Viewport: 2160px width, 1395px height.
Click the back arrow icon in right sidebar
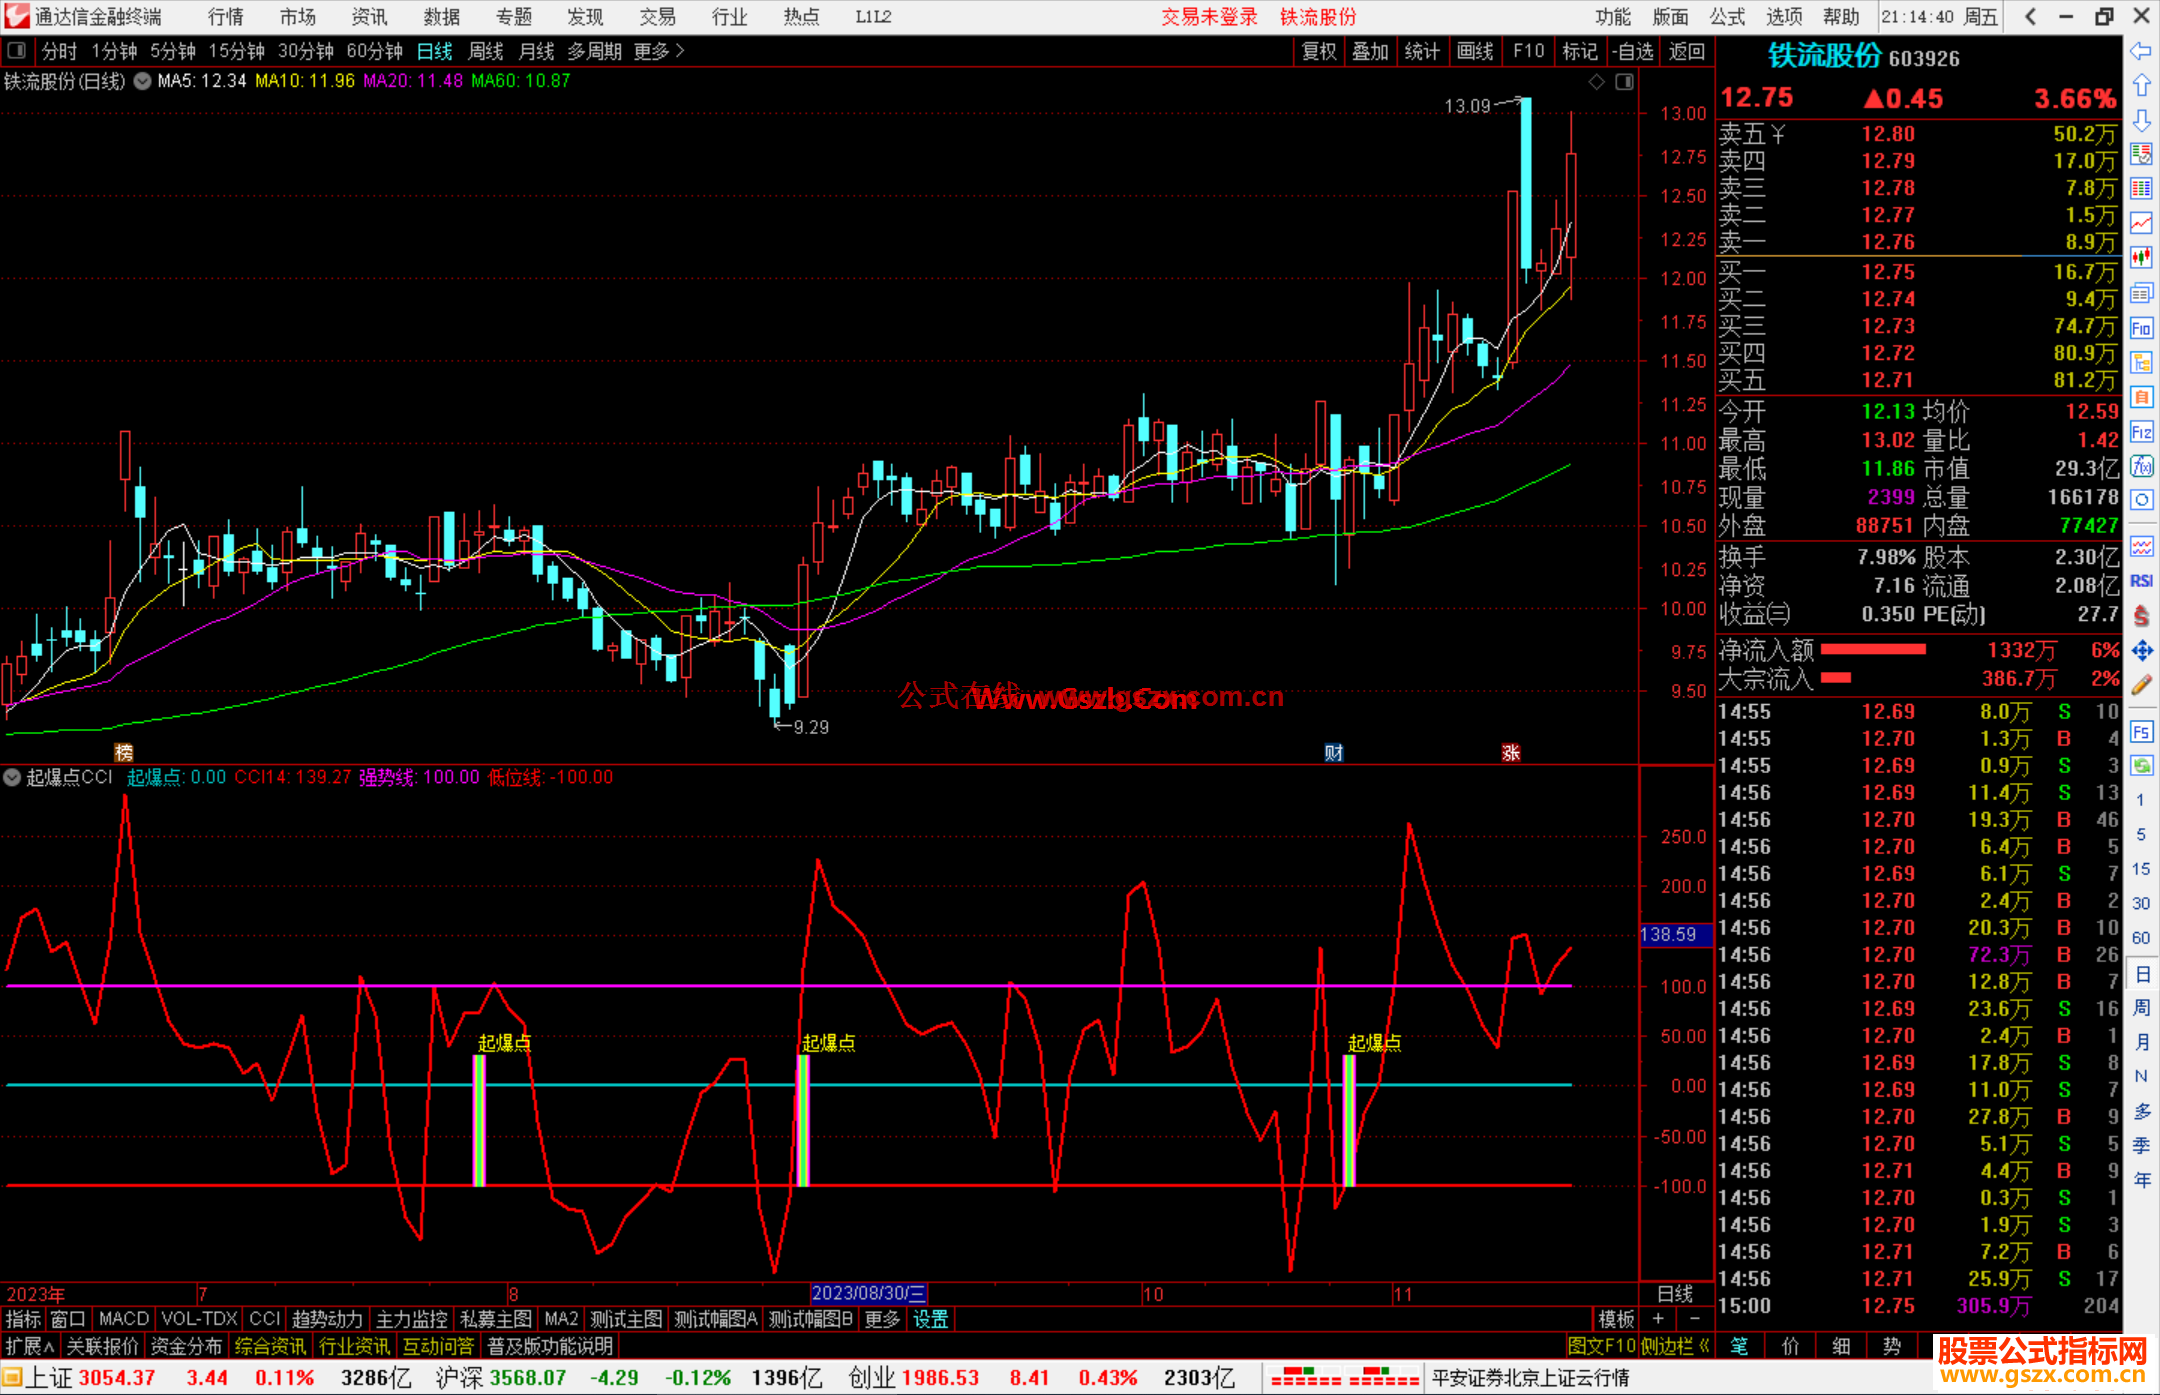pyautogui.click(x=2141, y=51)
